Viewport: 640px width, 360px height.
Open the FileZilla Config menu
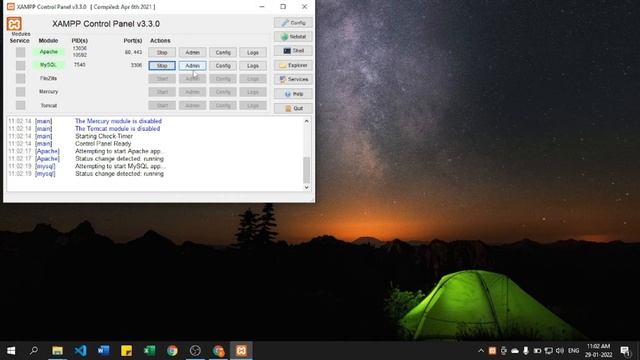pos(223,78)
